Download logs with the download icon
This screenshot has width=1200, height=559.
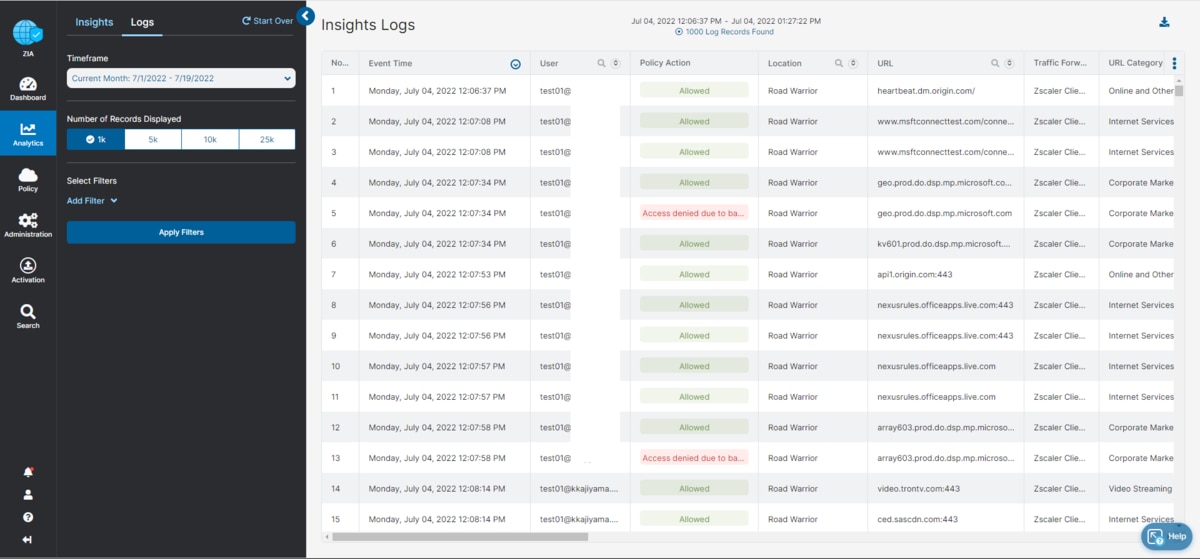[x=1164, y=23]
